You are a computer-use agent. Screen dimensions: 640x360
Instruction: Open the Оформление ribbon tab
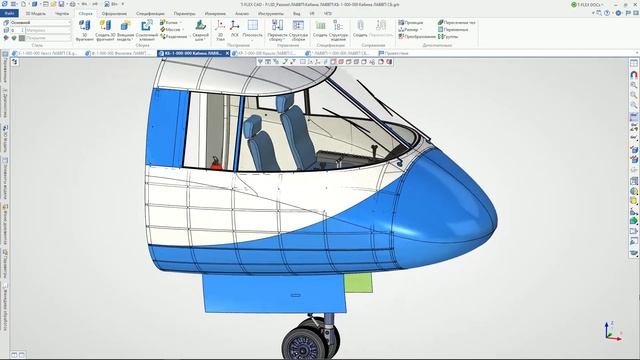(x=114, y=13)
